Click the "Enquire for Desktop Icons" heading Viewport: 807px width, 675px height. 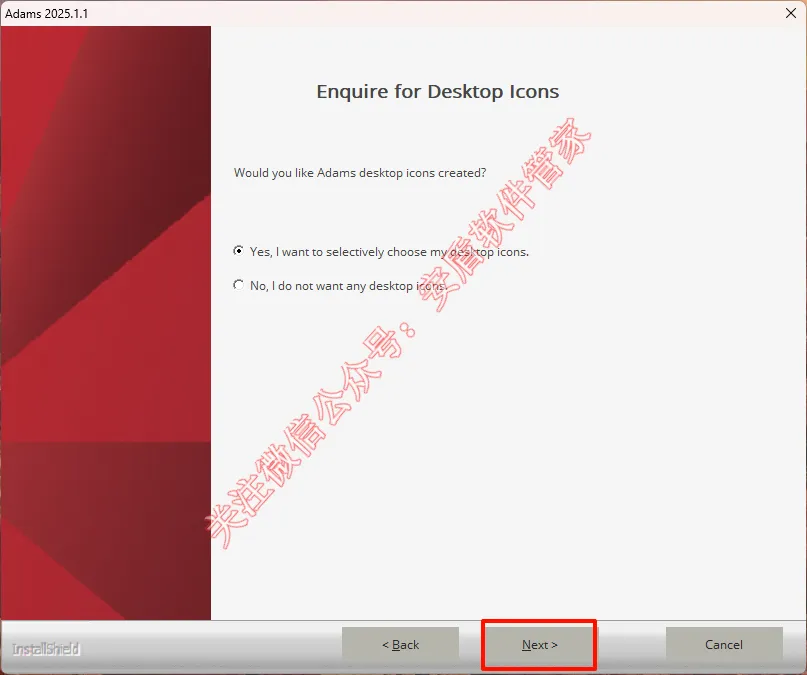coord(437,92)
